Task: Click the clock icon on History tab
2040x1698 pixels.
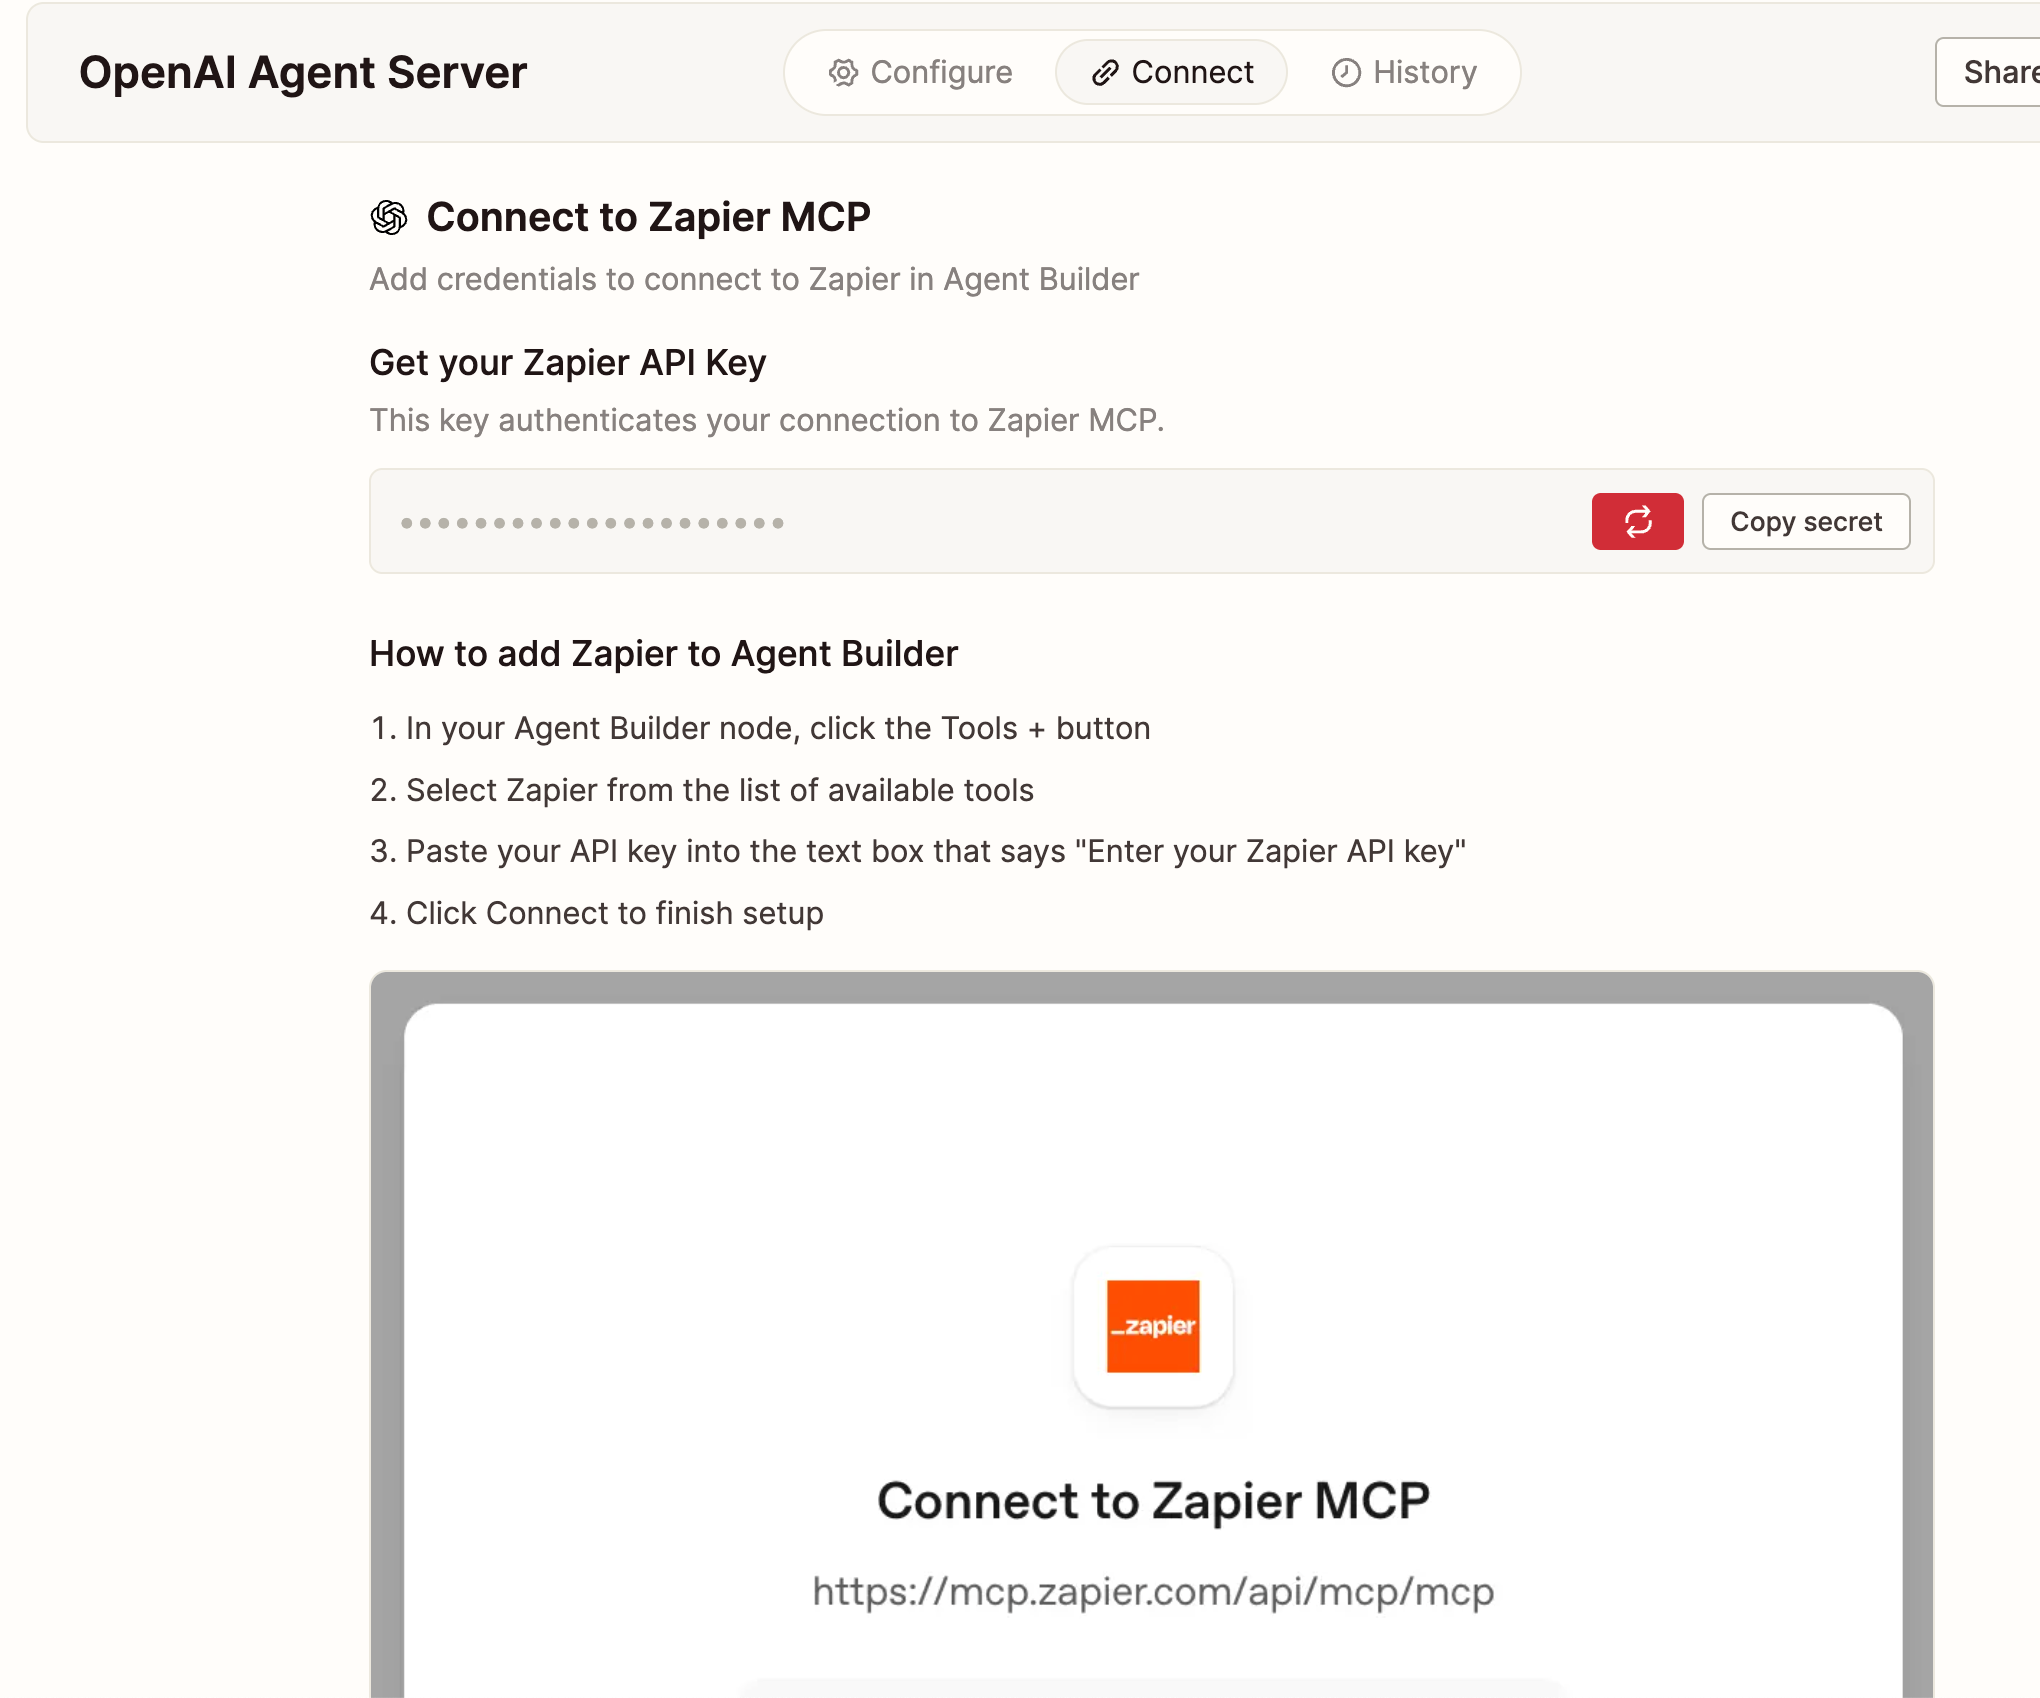Action: [1346, 72]
